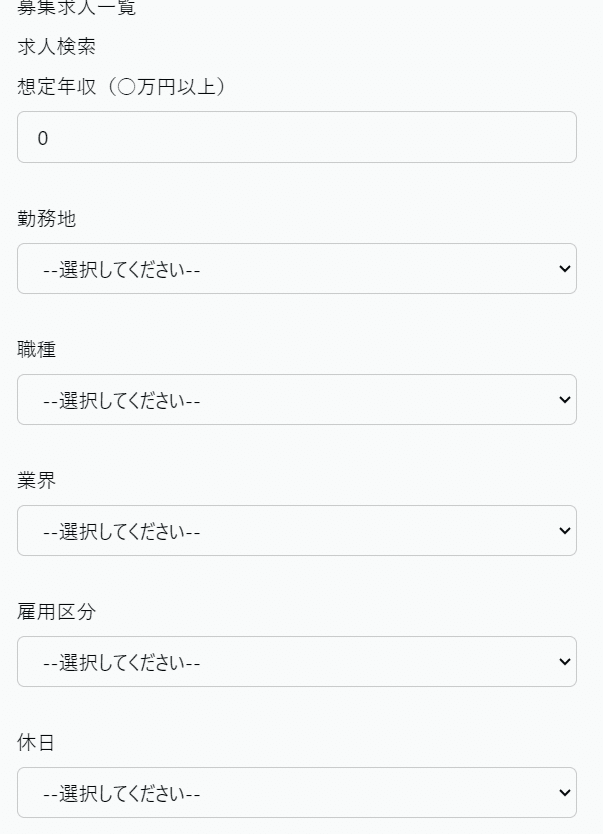Click the 職種 field label
Image resolution: width=603 pixels, height=834 pixels.
pos(37,350)
